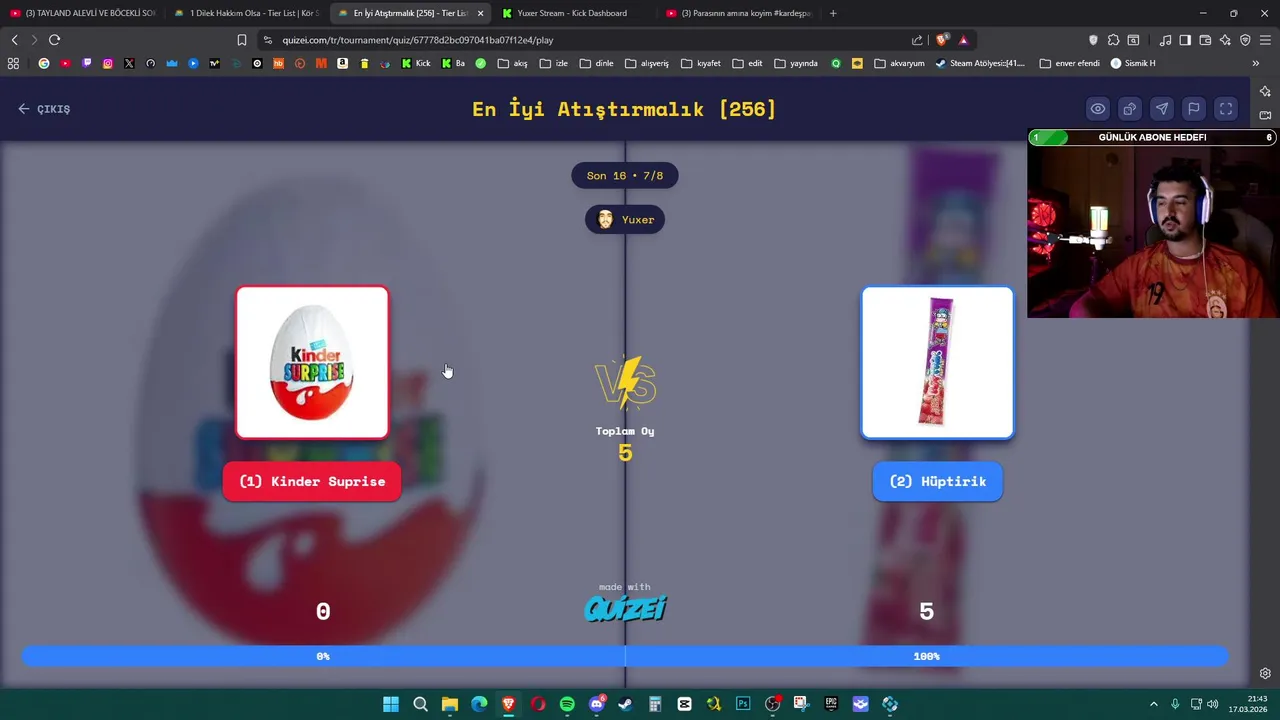Vote for (2) Hüptirik button
The image size is (1280, 720).
(937, 481)
